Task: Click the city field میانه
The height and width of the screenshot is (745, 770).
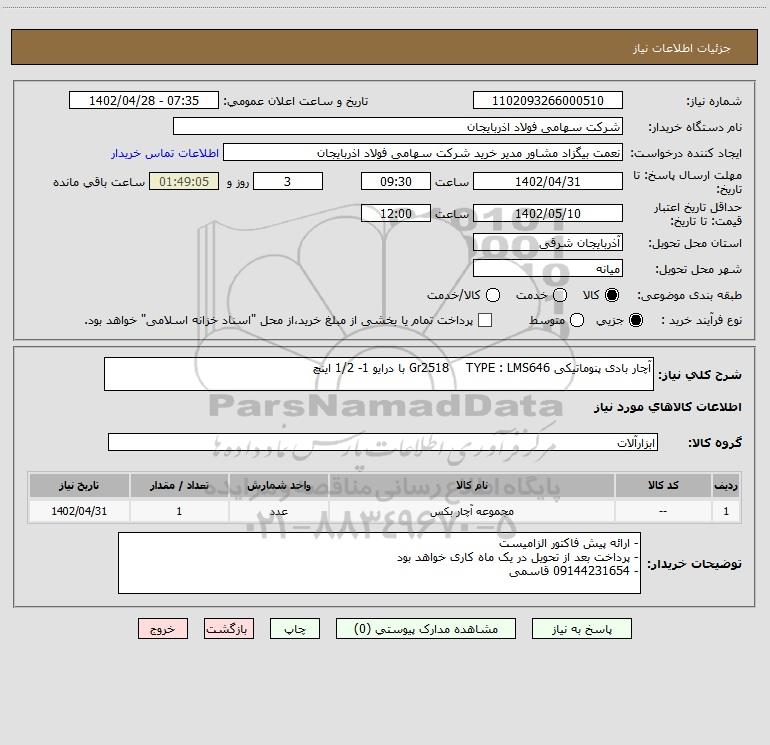Action: tap(548, 269)
